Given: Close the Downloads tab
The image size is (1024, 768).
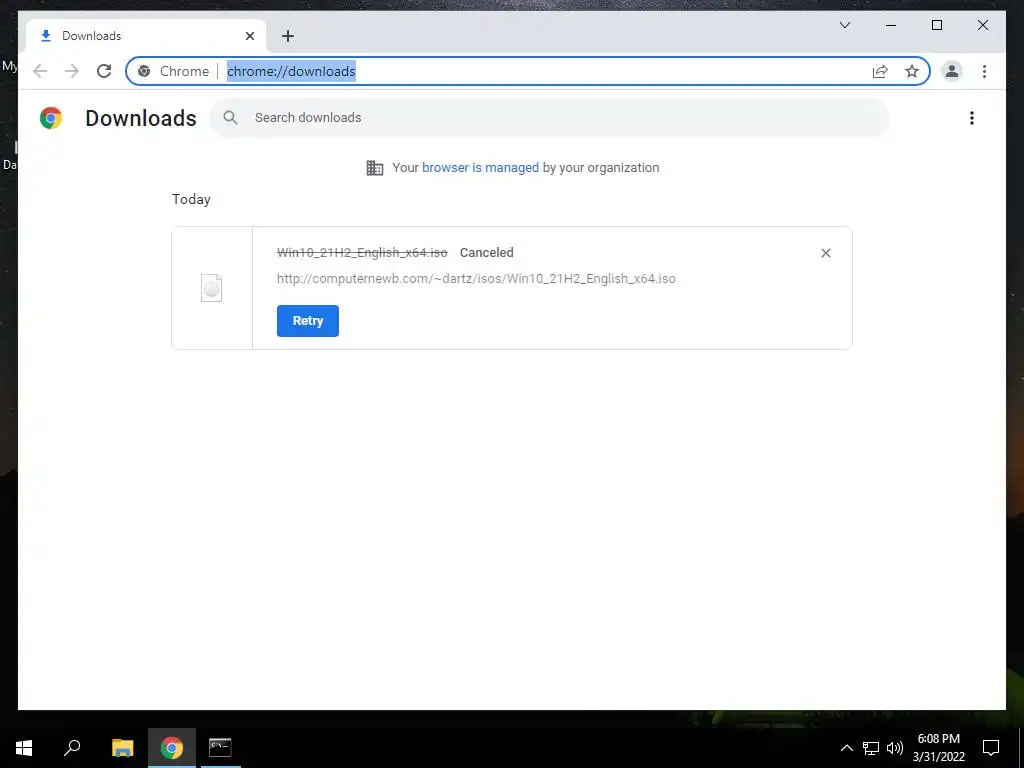Looking at the screenshot, I should [x=249, y=36].
